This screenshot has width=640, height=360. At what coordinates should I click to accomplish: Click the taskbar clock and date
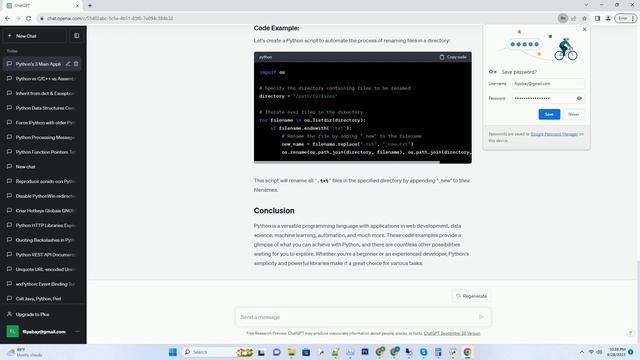point(616,352)
